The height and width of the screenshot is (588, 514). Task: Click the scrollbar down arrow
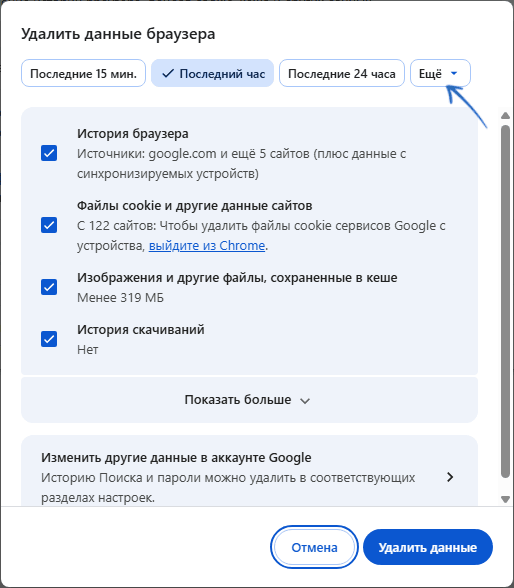point(505,499)
